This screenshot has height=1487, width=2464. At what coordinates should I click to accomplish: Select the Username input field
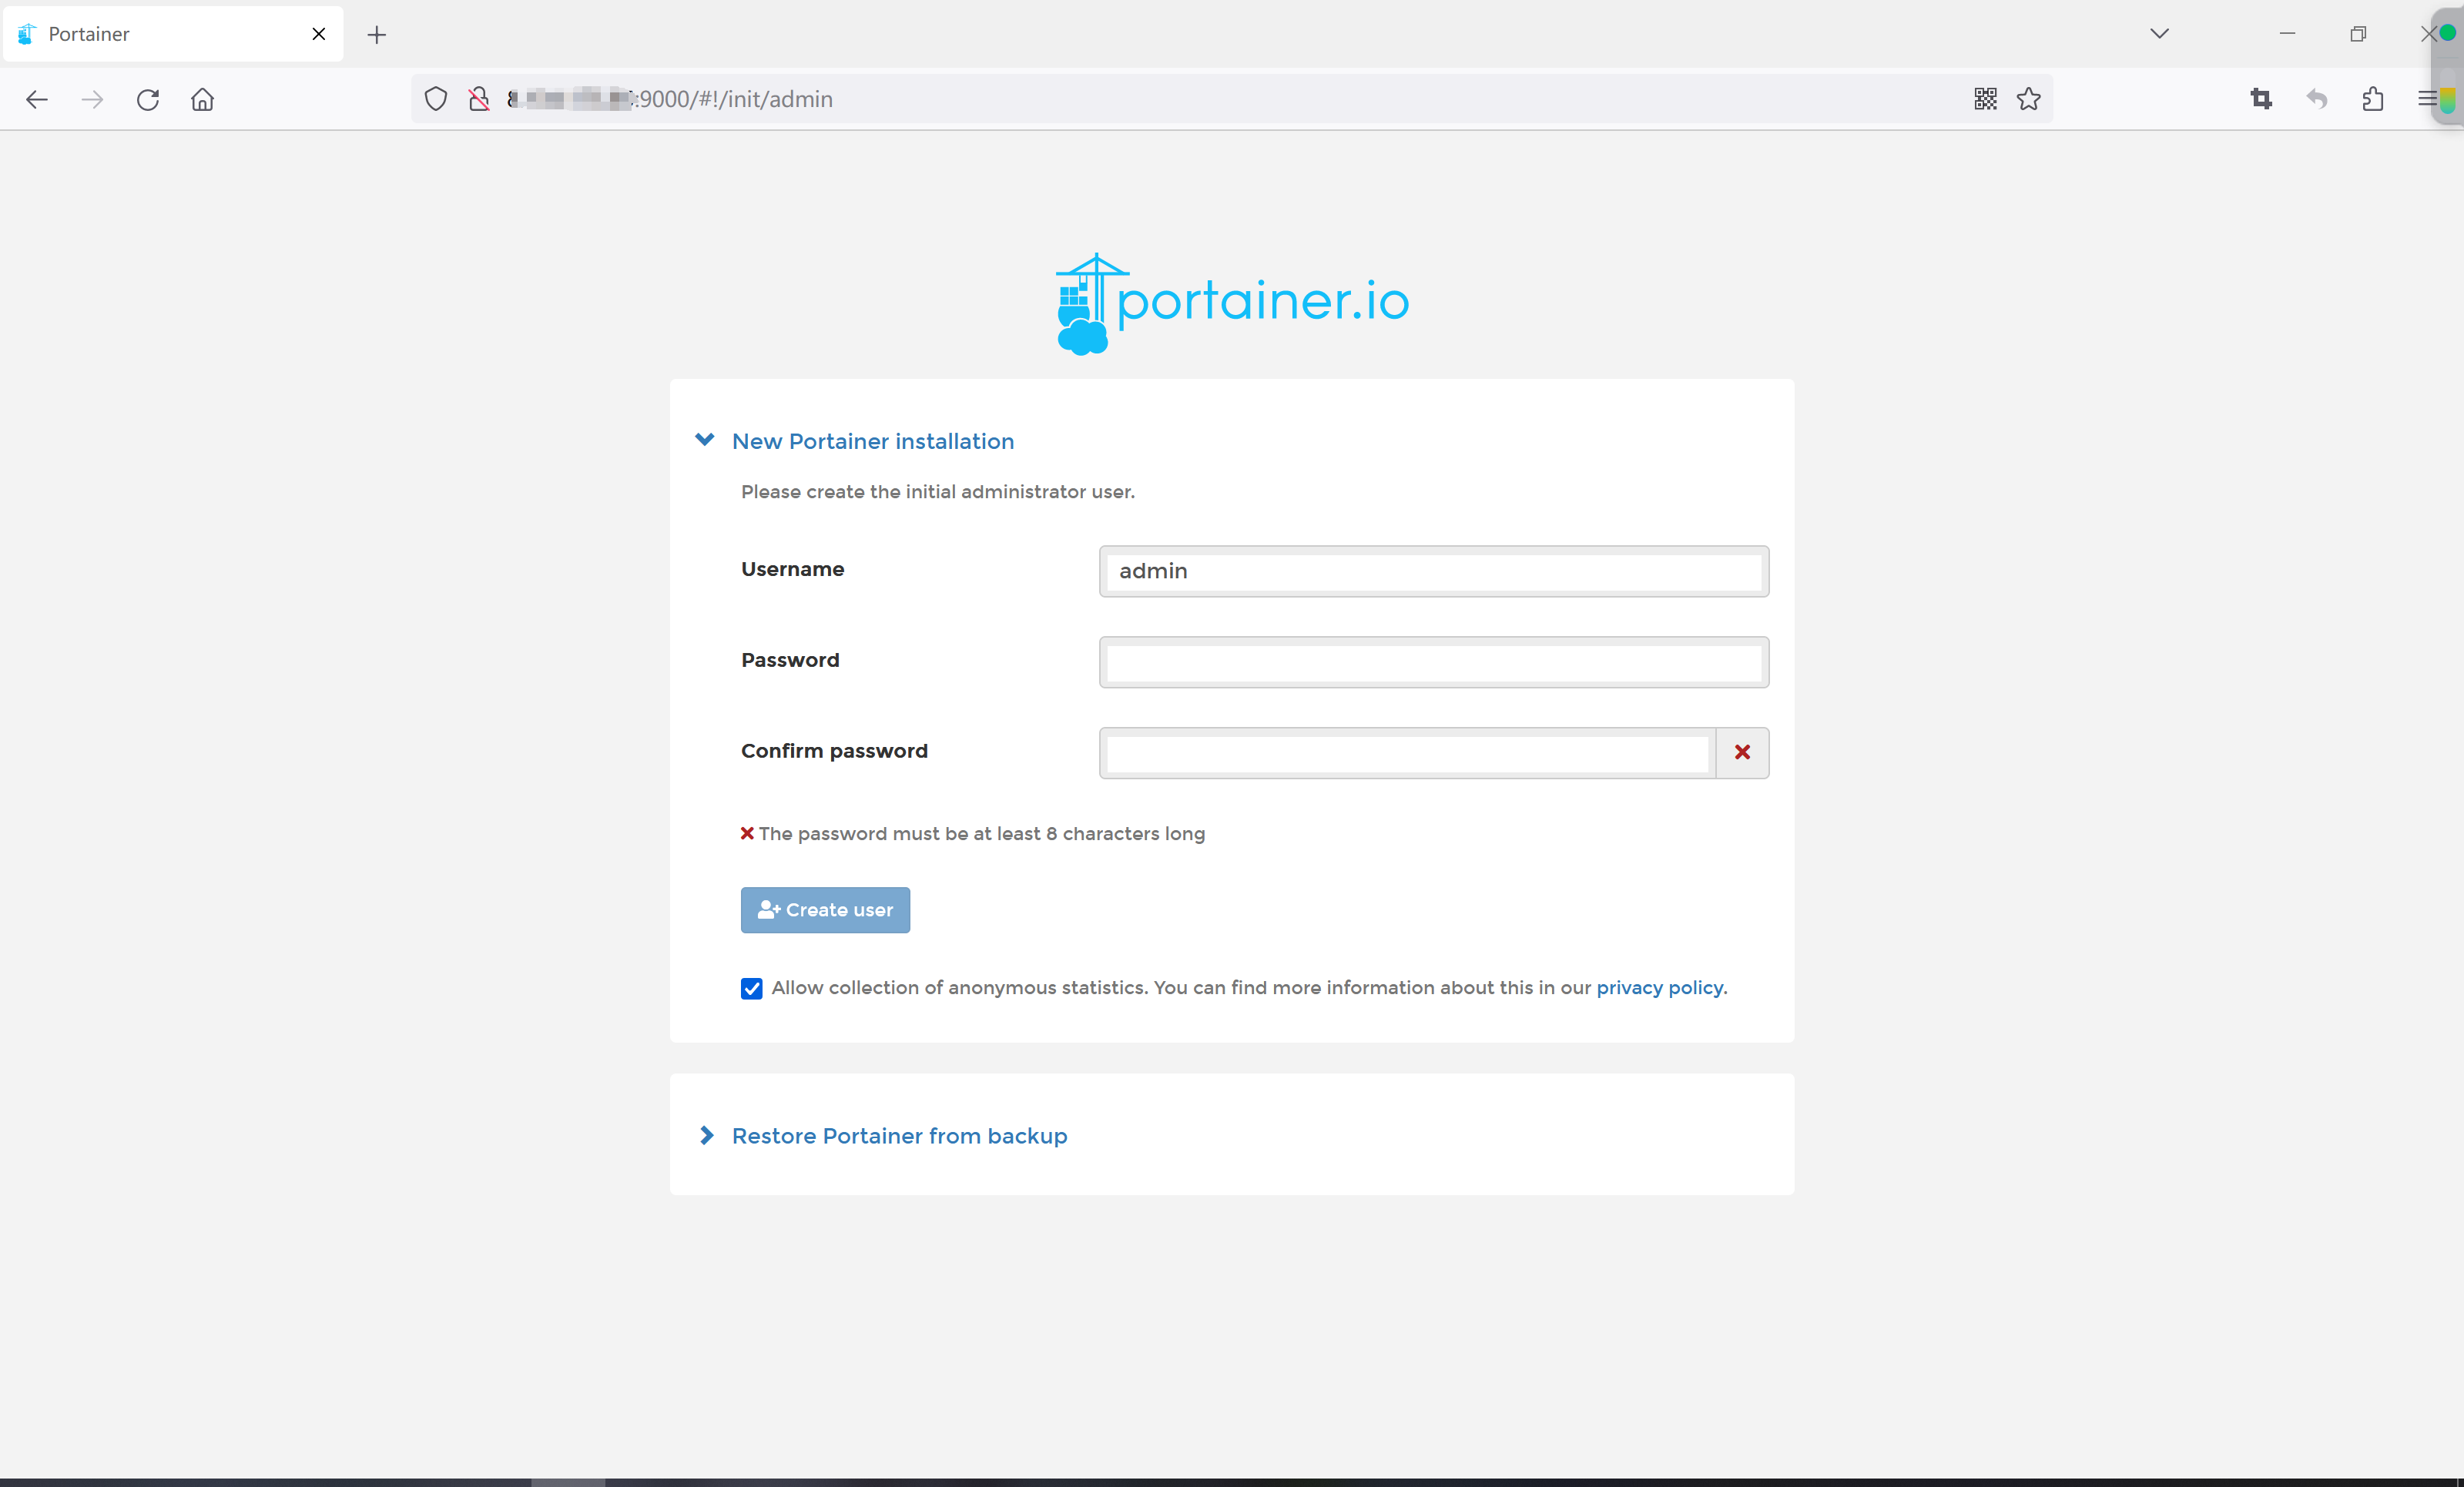tap(1434, 570)
